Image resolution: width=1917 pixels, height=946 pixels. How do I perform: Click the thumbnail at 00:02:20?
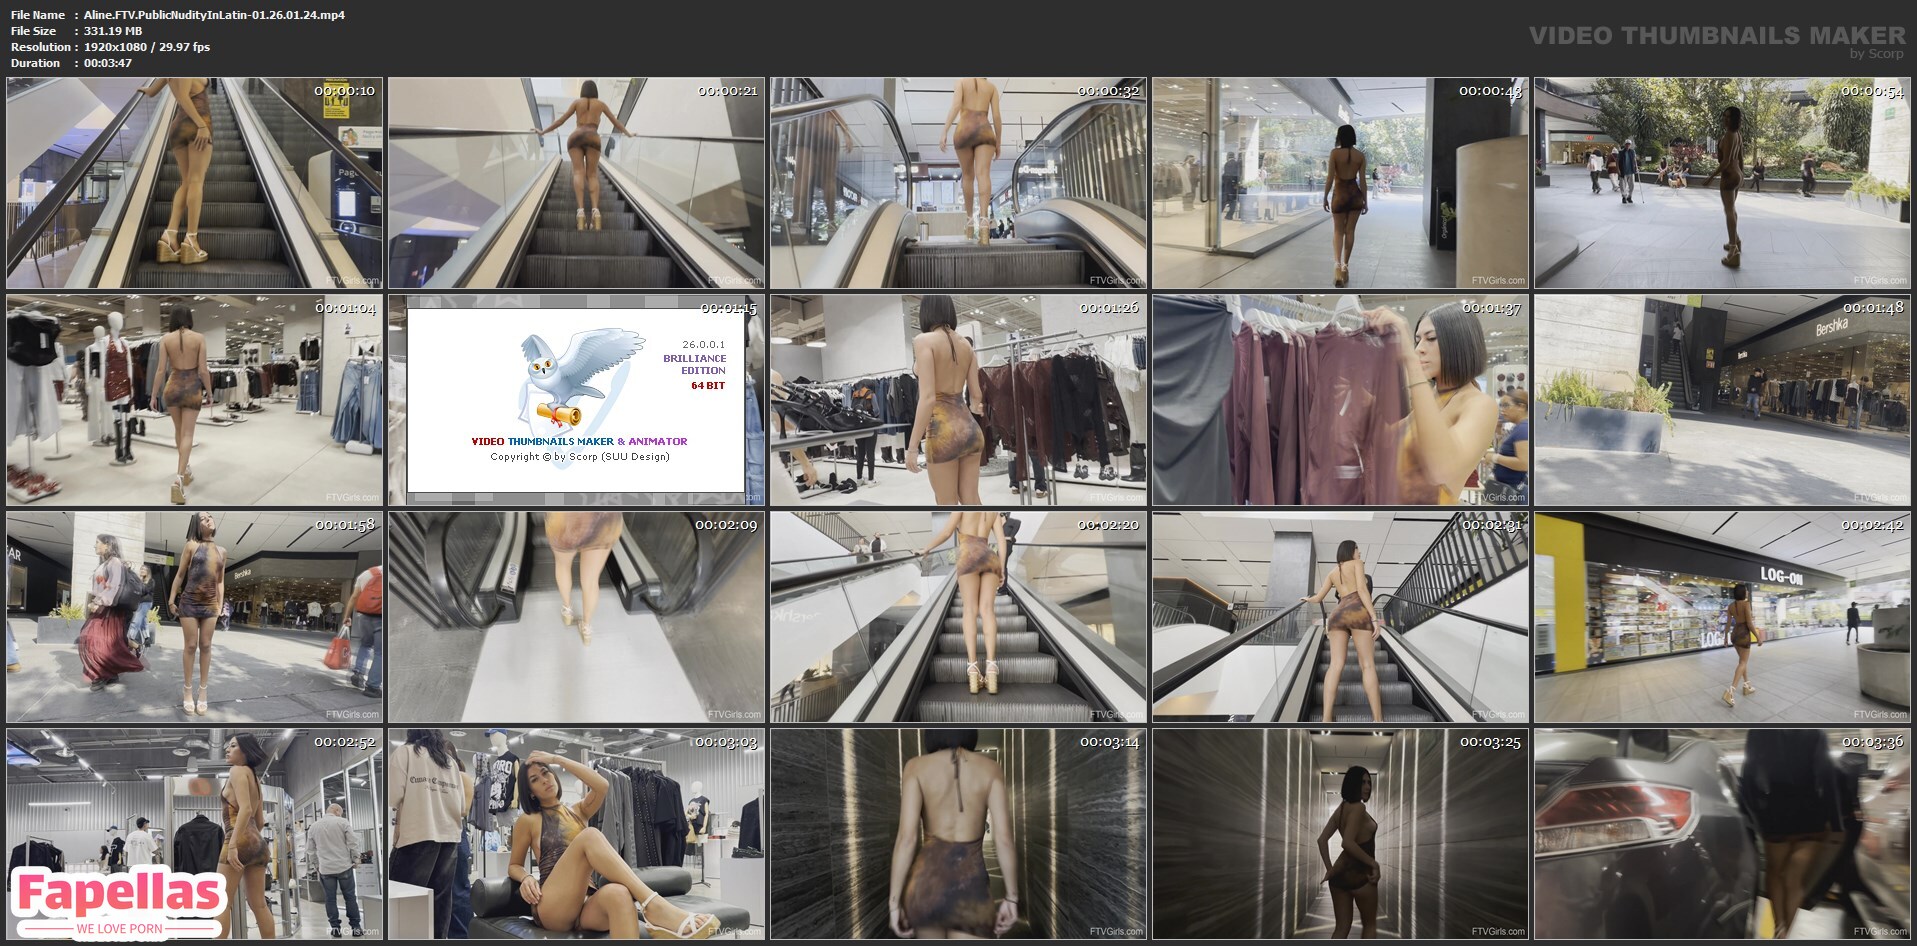point(958,617)
